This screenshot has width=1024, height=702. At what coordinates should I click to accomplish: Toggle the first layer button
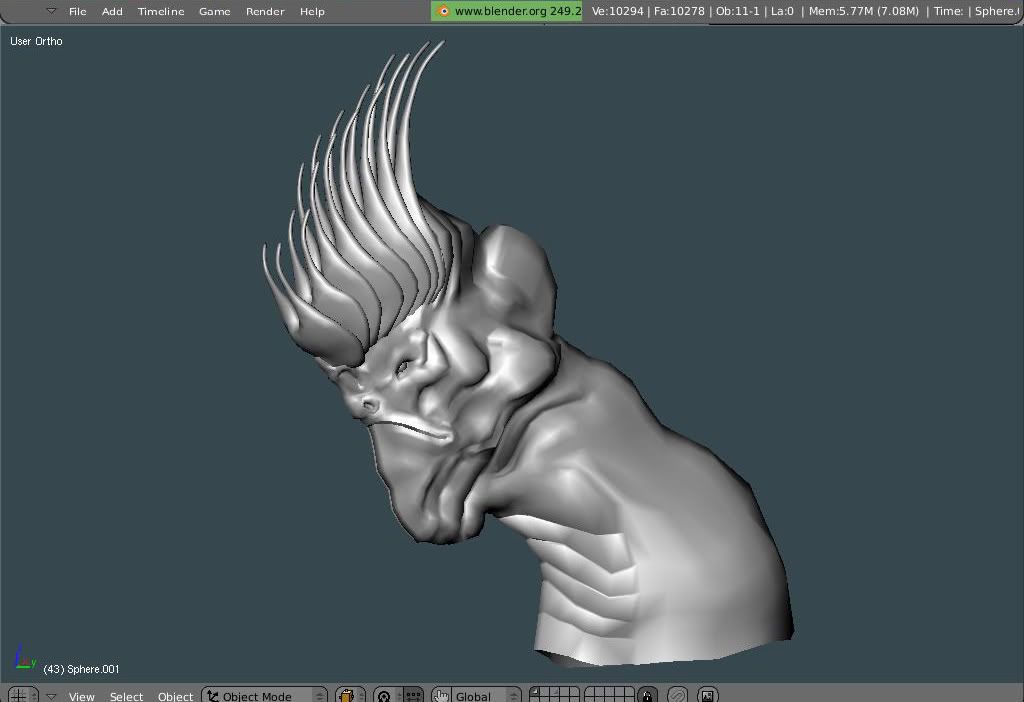(535, 691)
